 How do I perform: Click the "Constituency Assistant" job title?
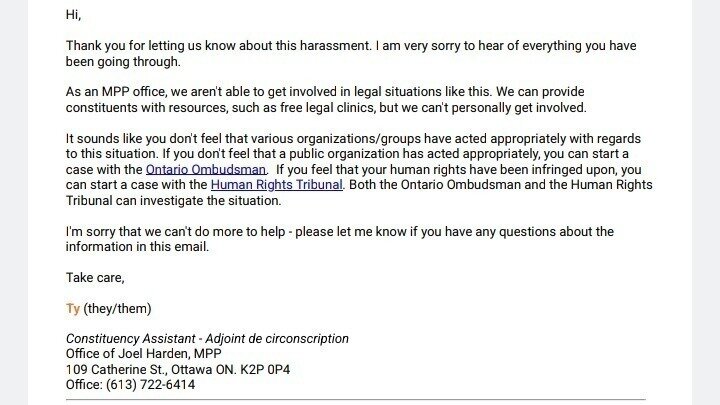(x=131, y=339)
